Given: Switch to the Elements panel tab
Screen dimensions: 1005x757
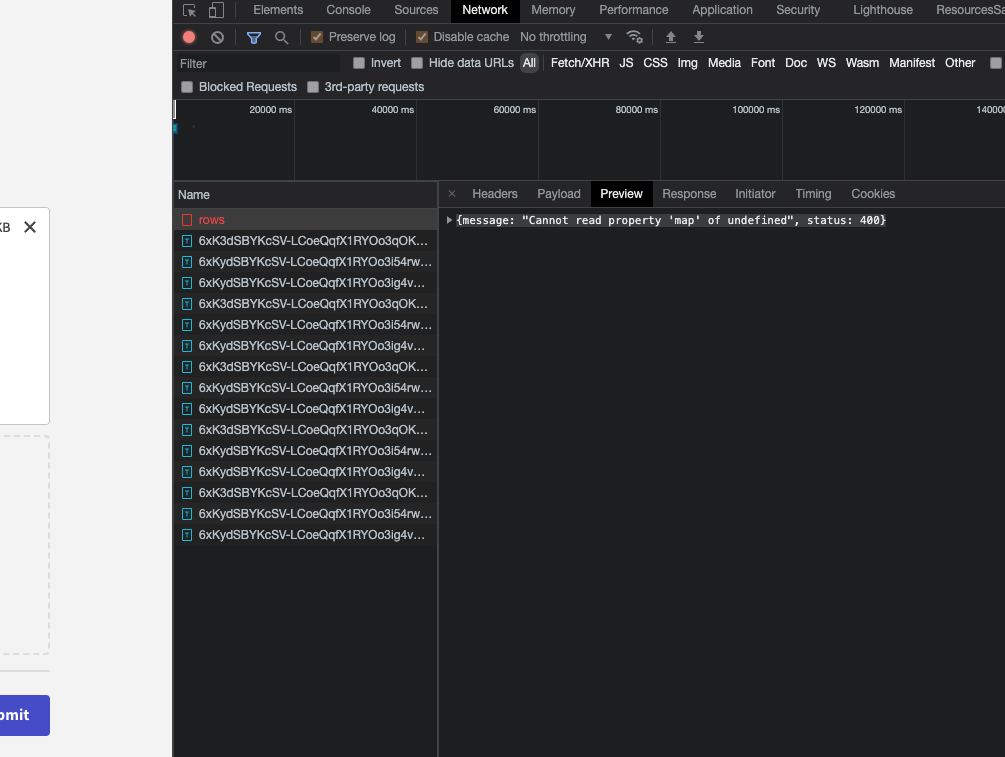Looking at the screenshot, I should tap(278, 10).
